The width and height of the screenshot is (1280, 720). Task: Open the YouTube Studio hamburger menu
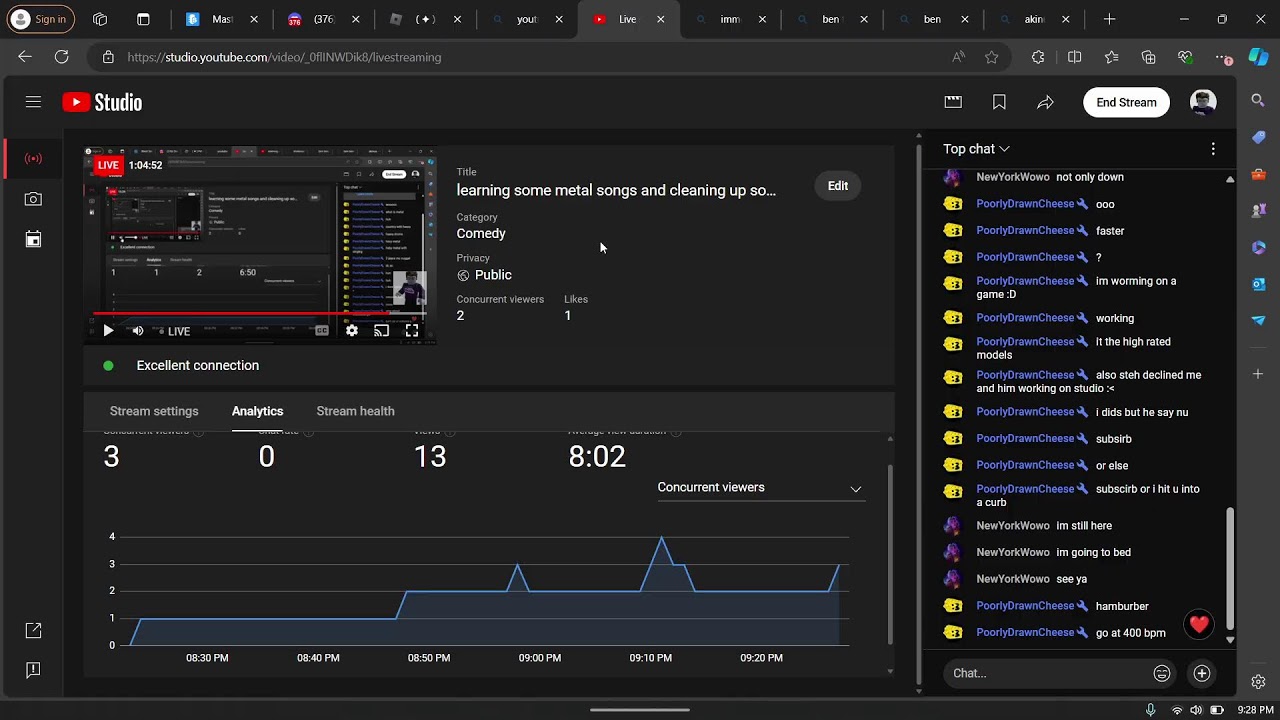[x=33, y=102]
